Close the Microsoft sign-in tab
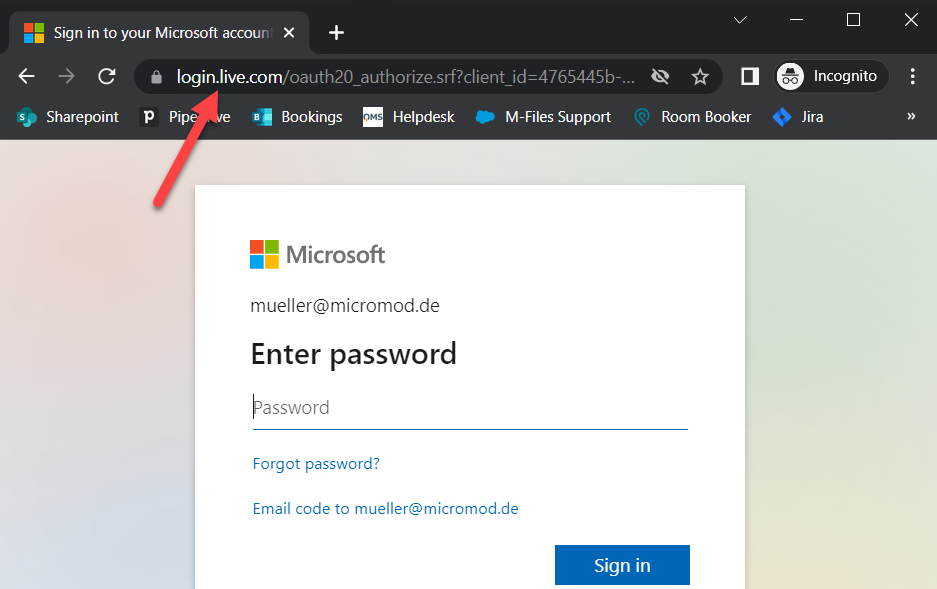Image resolution: width=937 pixels, height=589 pixels. tap(289, 33)
